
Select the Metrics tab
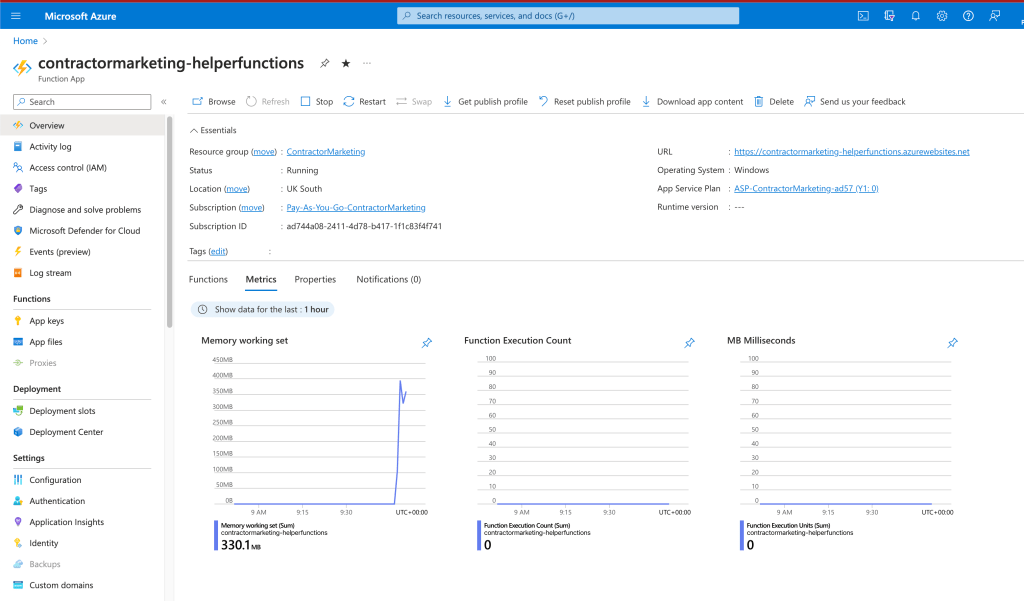coord(261,279)
